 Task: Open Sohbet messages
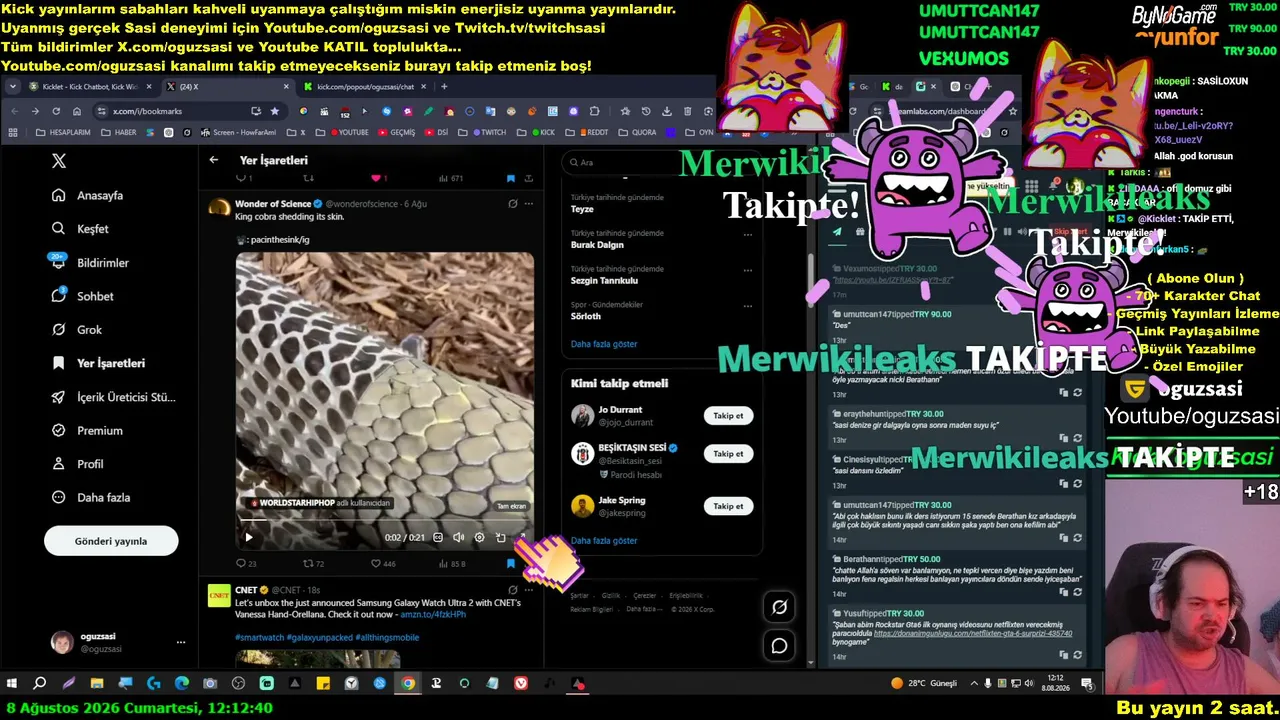pyautogui.click(x=83, y=296)
